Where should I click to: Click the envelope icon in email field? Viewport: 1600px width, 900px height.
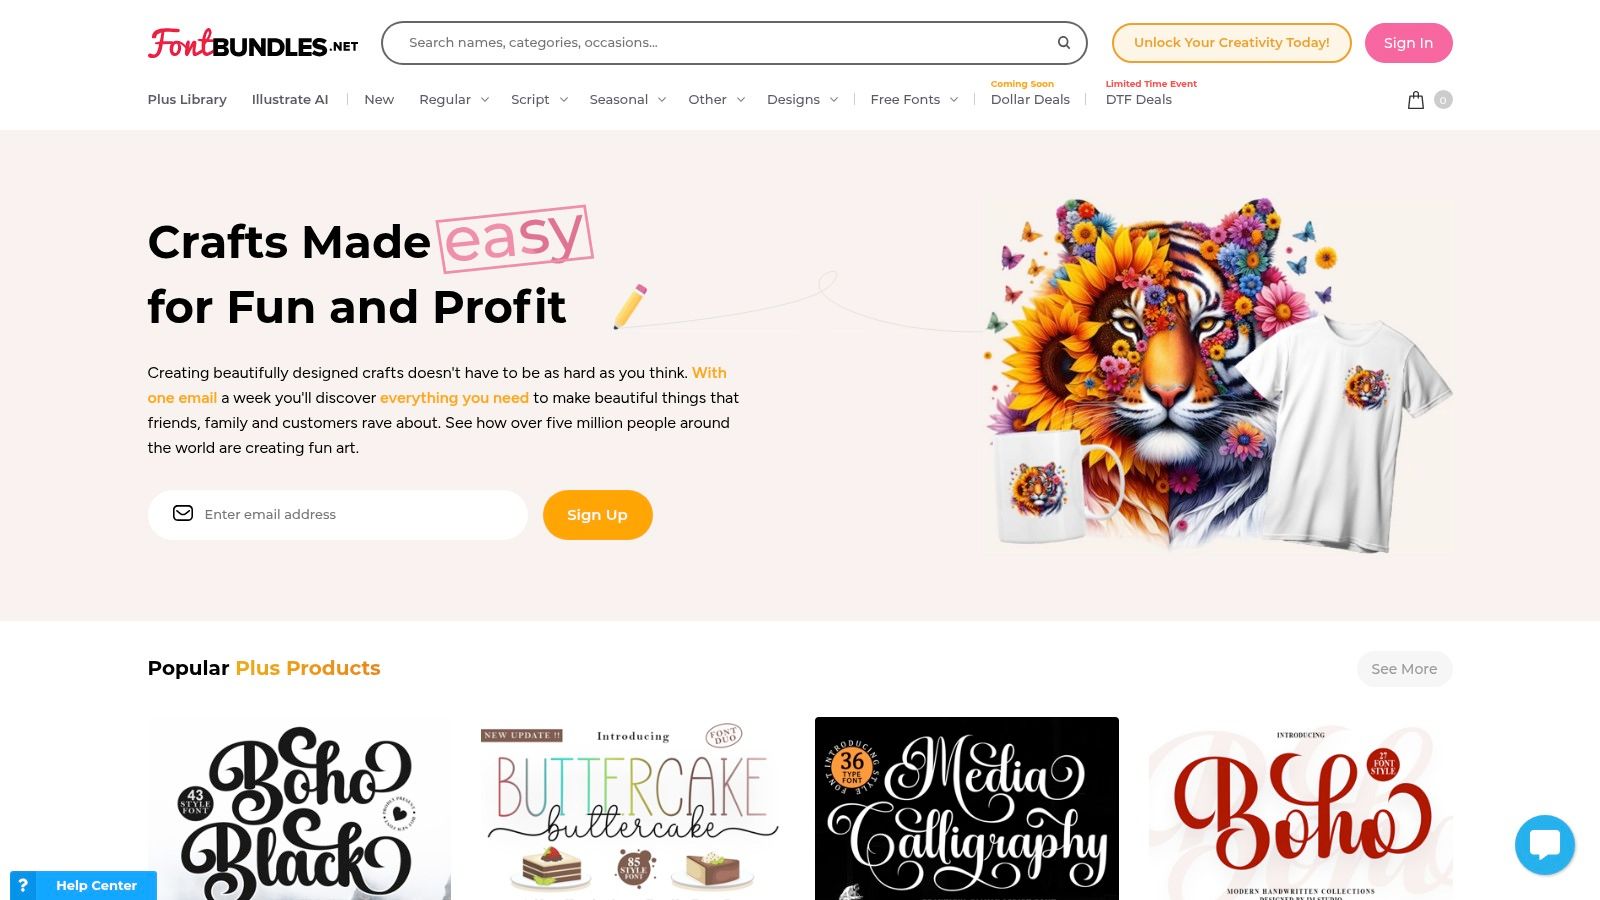pyautogui.click(x=183, y=513)
